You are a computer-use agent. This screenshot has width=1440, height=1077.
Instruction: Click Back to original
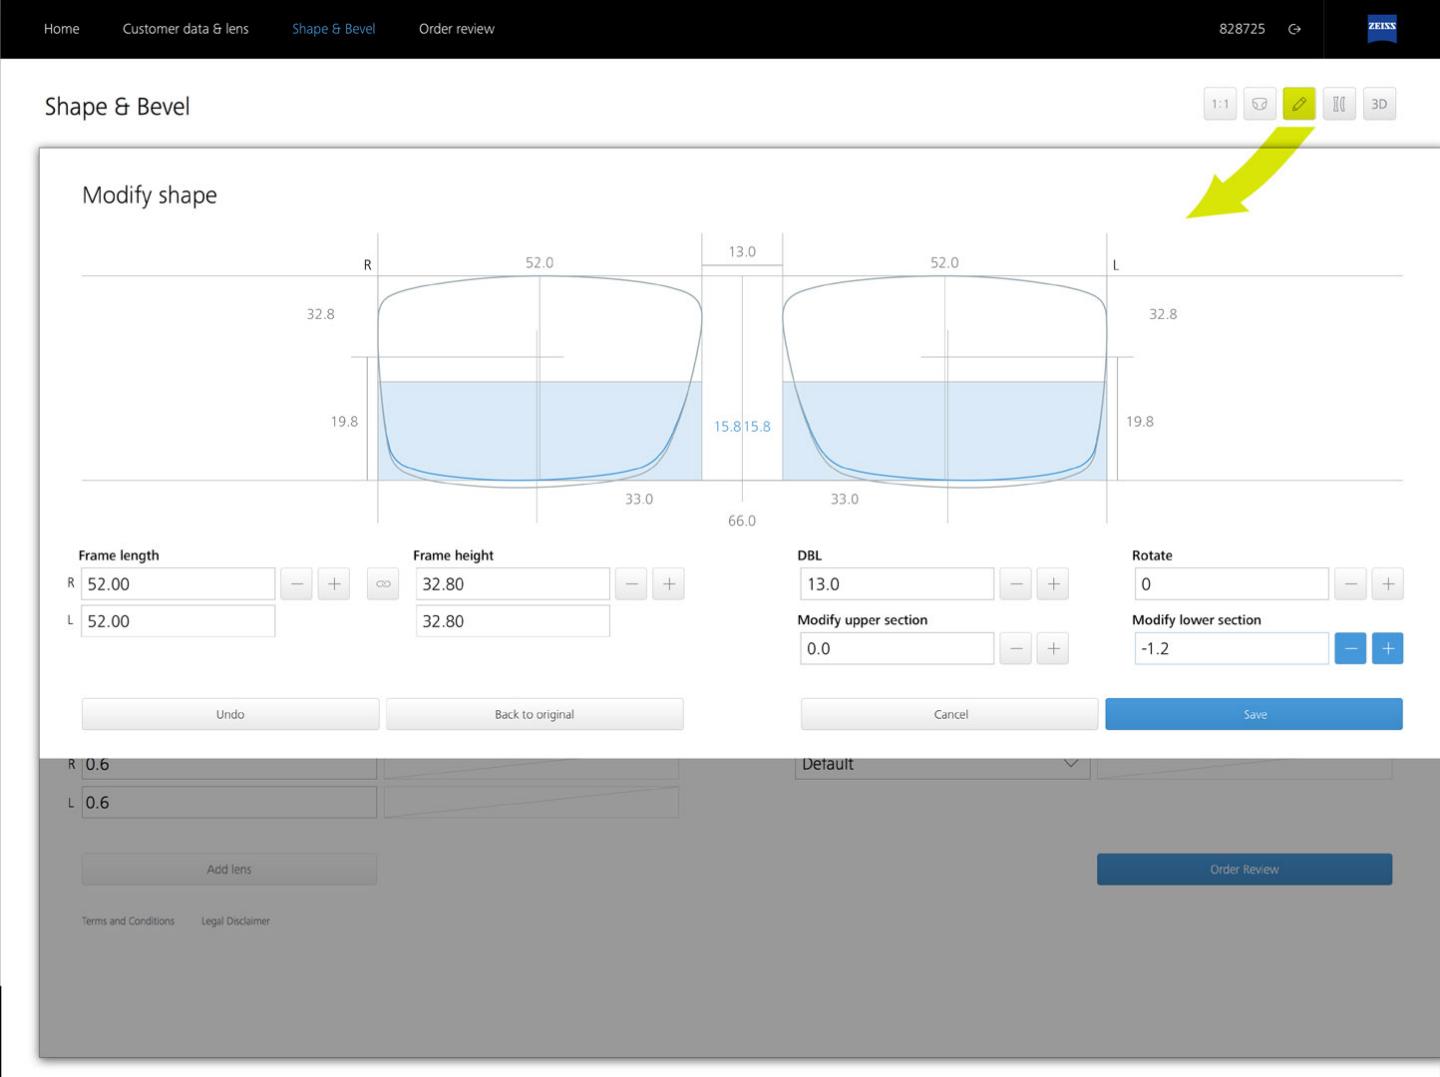(534, 714)
